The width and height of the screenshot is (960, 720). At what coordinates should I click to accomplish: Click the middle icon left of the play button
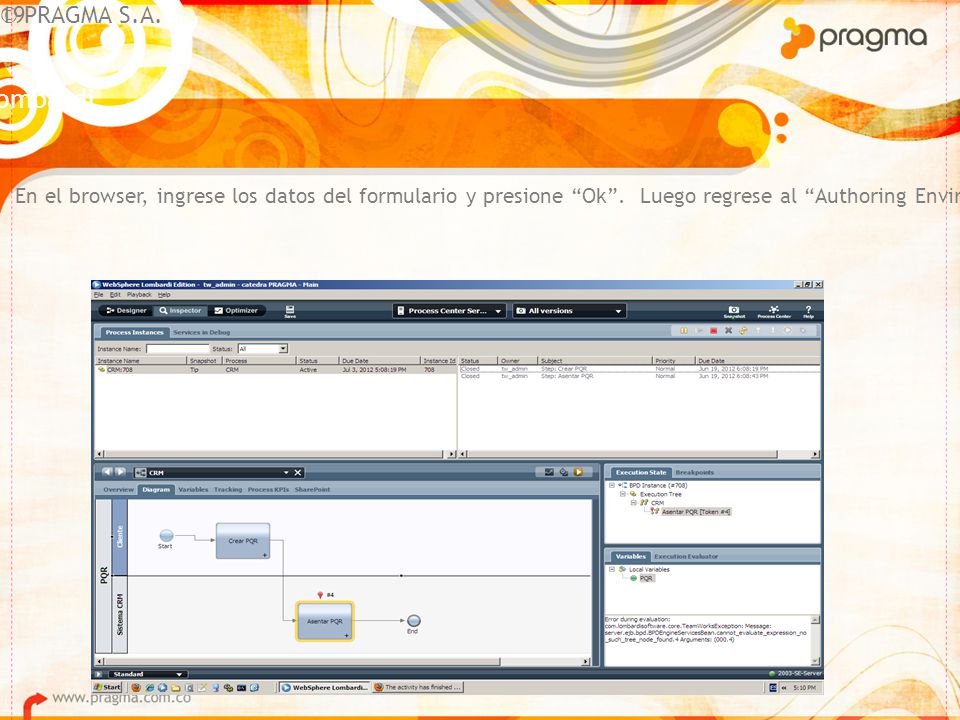[x=563, y=472]
